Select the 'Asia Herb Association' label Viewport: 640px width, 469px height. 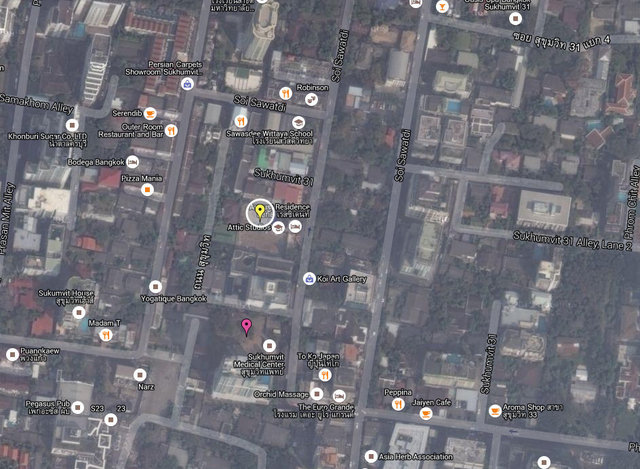pos(416,456)
